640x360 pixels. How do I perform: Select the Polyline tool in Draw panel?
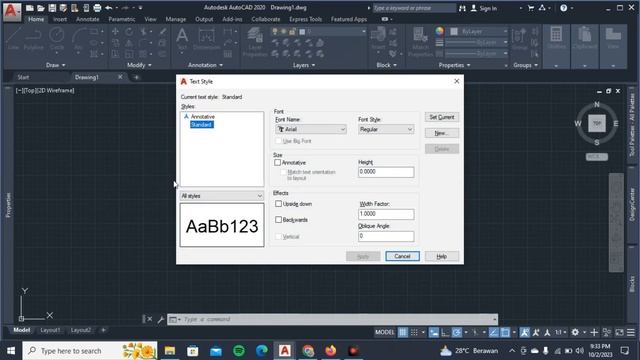click(33, 40)
